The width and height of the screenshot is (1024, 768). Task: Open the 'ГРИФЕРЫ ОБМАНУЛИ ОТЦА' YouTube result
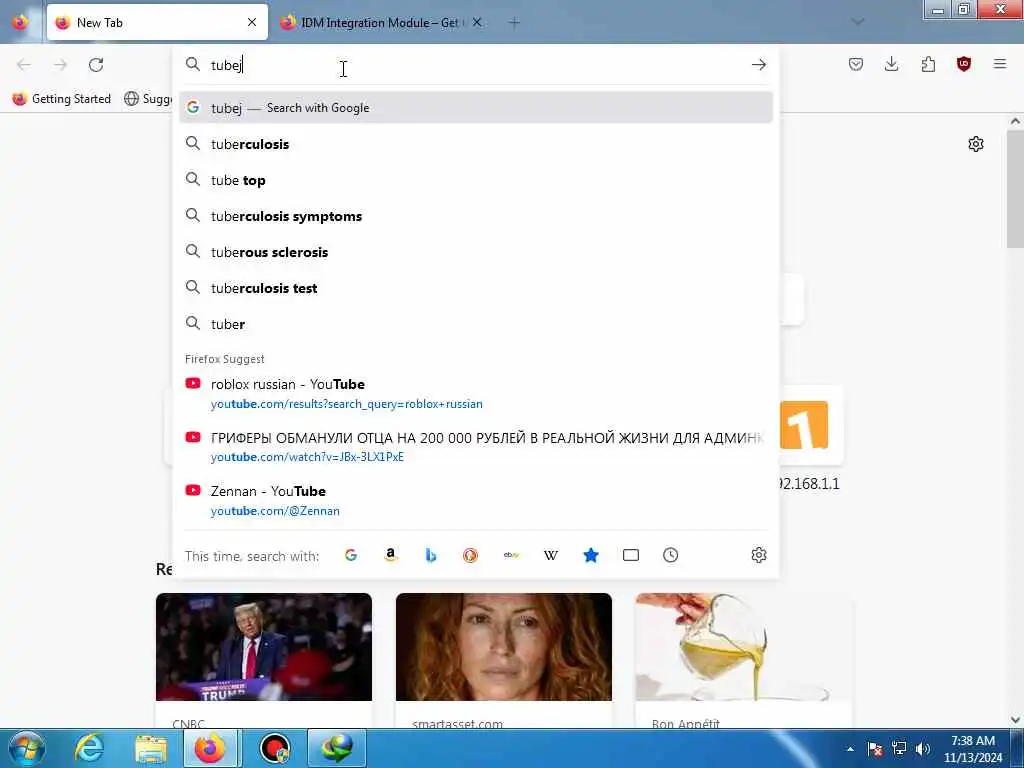(x=475, y=447)
